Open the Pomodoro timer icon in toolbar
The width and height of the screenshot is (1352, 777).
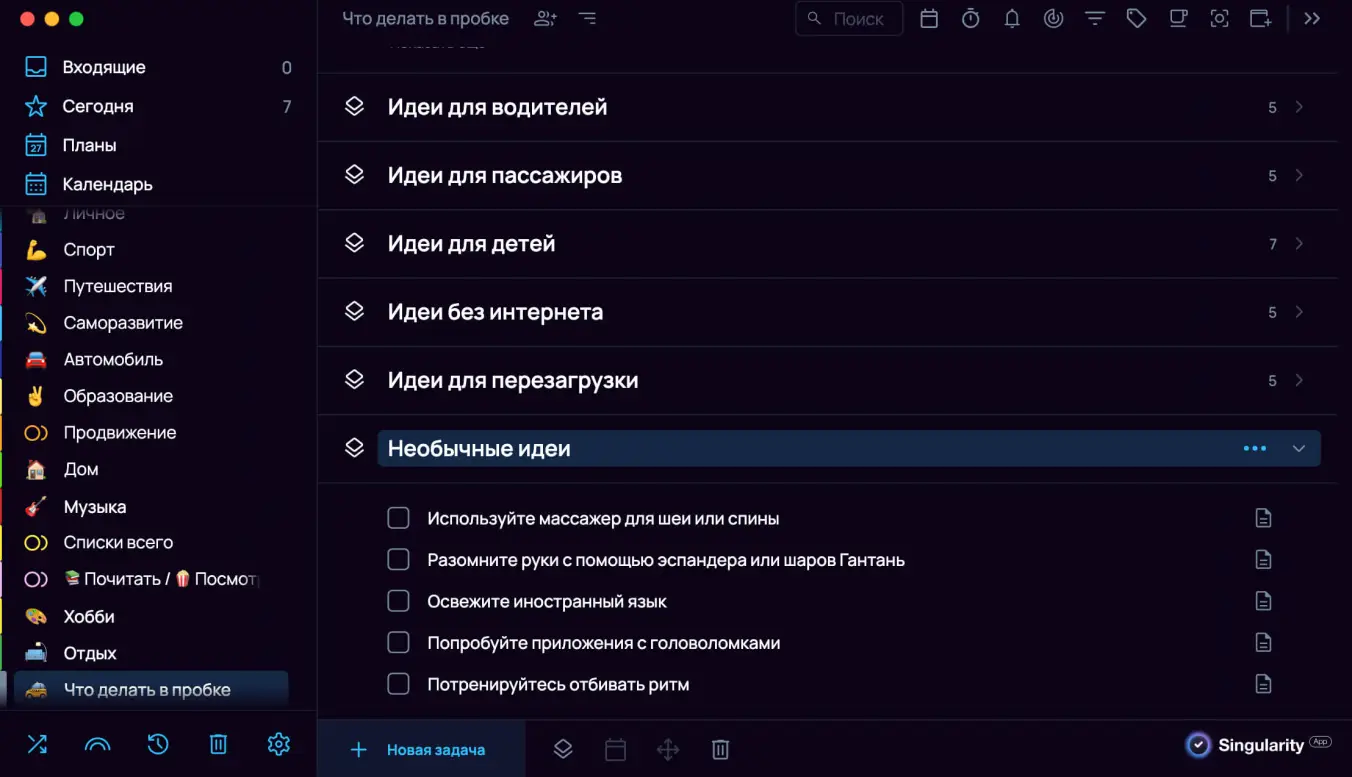click(x=970, y=18)
